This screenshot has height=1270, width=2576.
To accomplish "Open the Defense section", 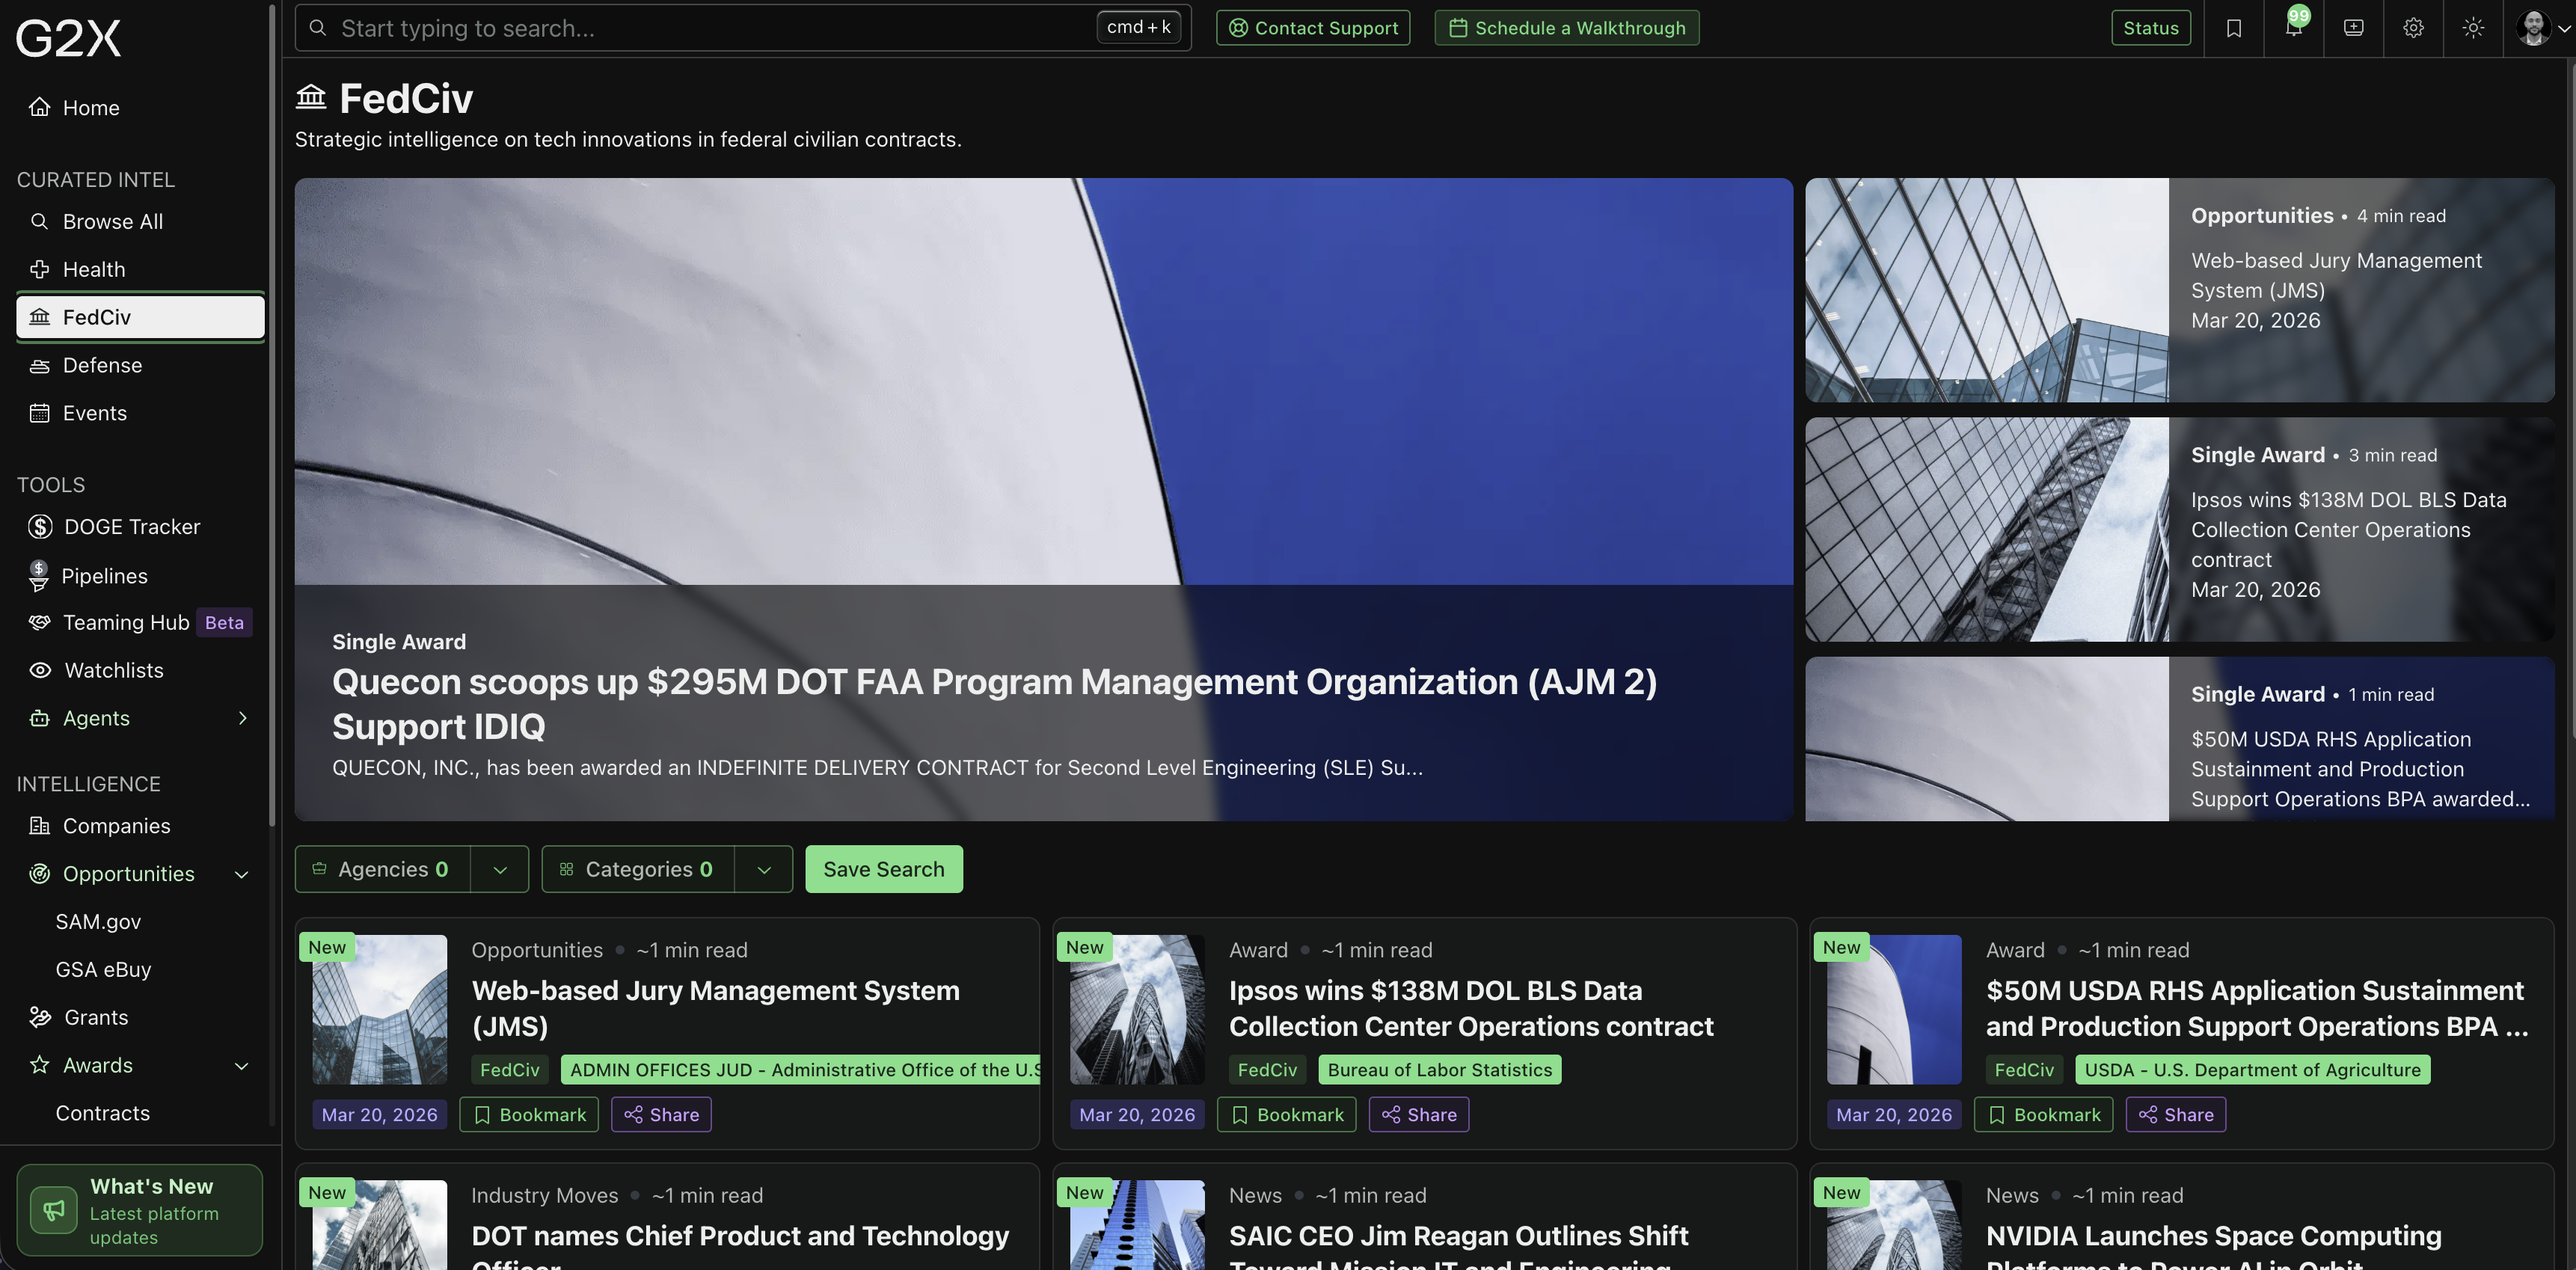I will (140, 366).
